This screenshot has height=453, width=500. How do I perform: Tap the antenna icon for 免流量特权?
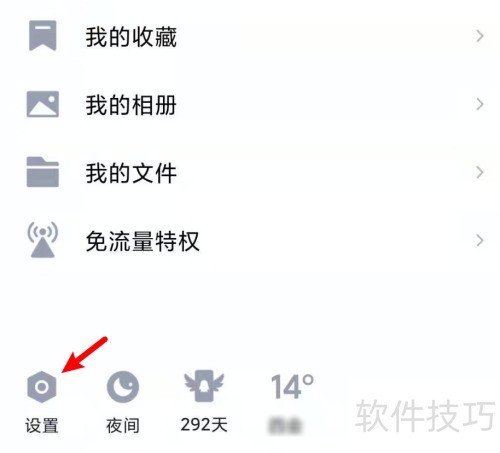[43, 240]
